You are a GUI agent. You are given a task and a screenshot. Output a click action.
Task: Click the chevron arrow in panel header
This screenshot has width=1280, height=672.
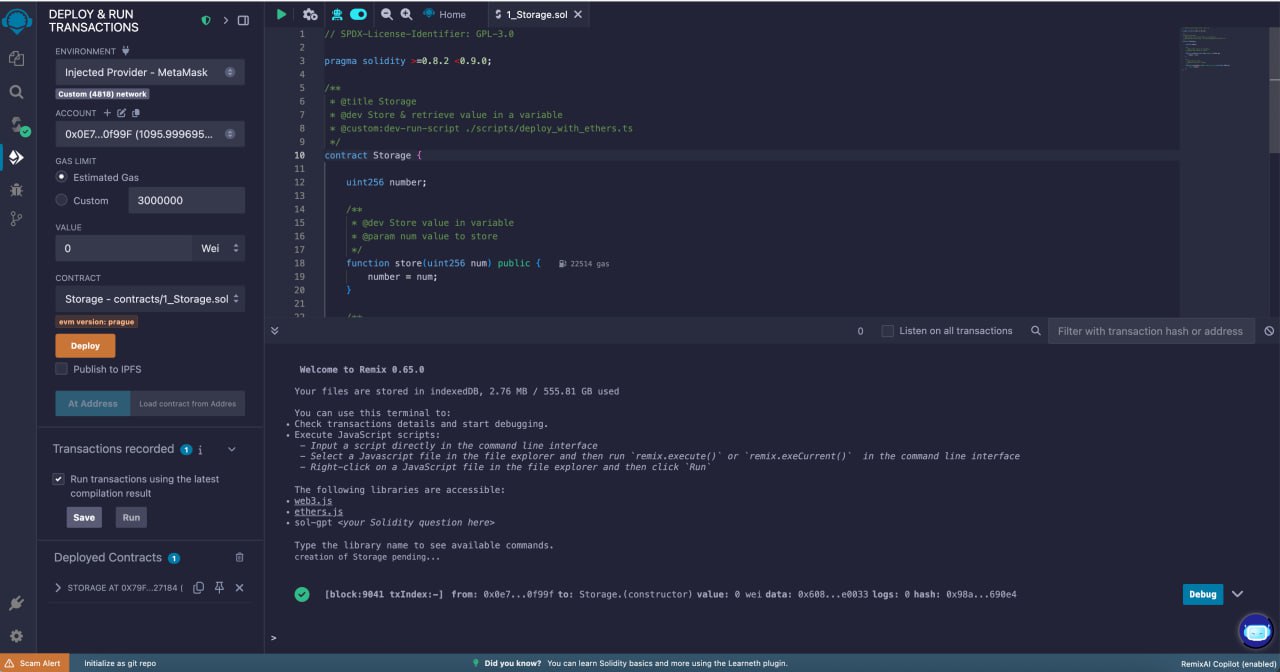(225, 20)
